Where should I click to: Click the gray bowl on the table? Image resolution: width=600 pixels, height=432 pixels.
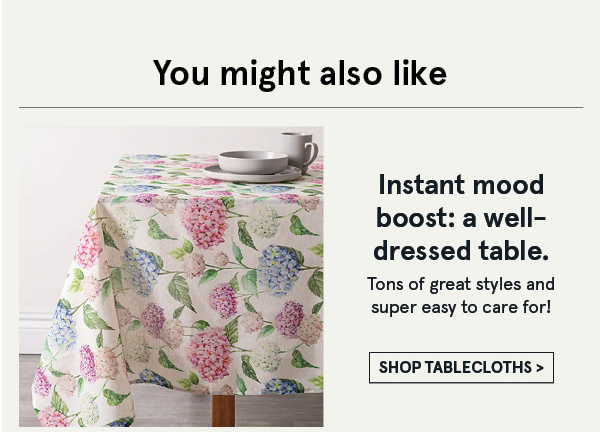[x=253, y=162]
